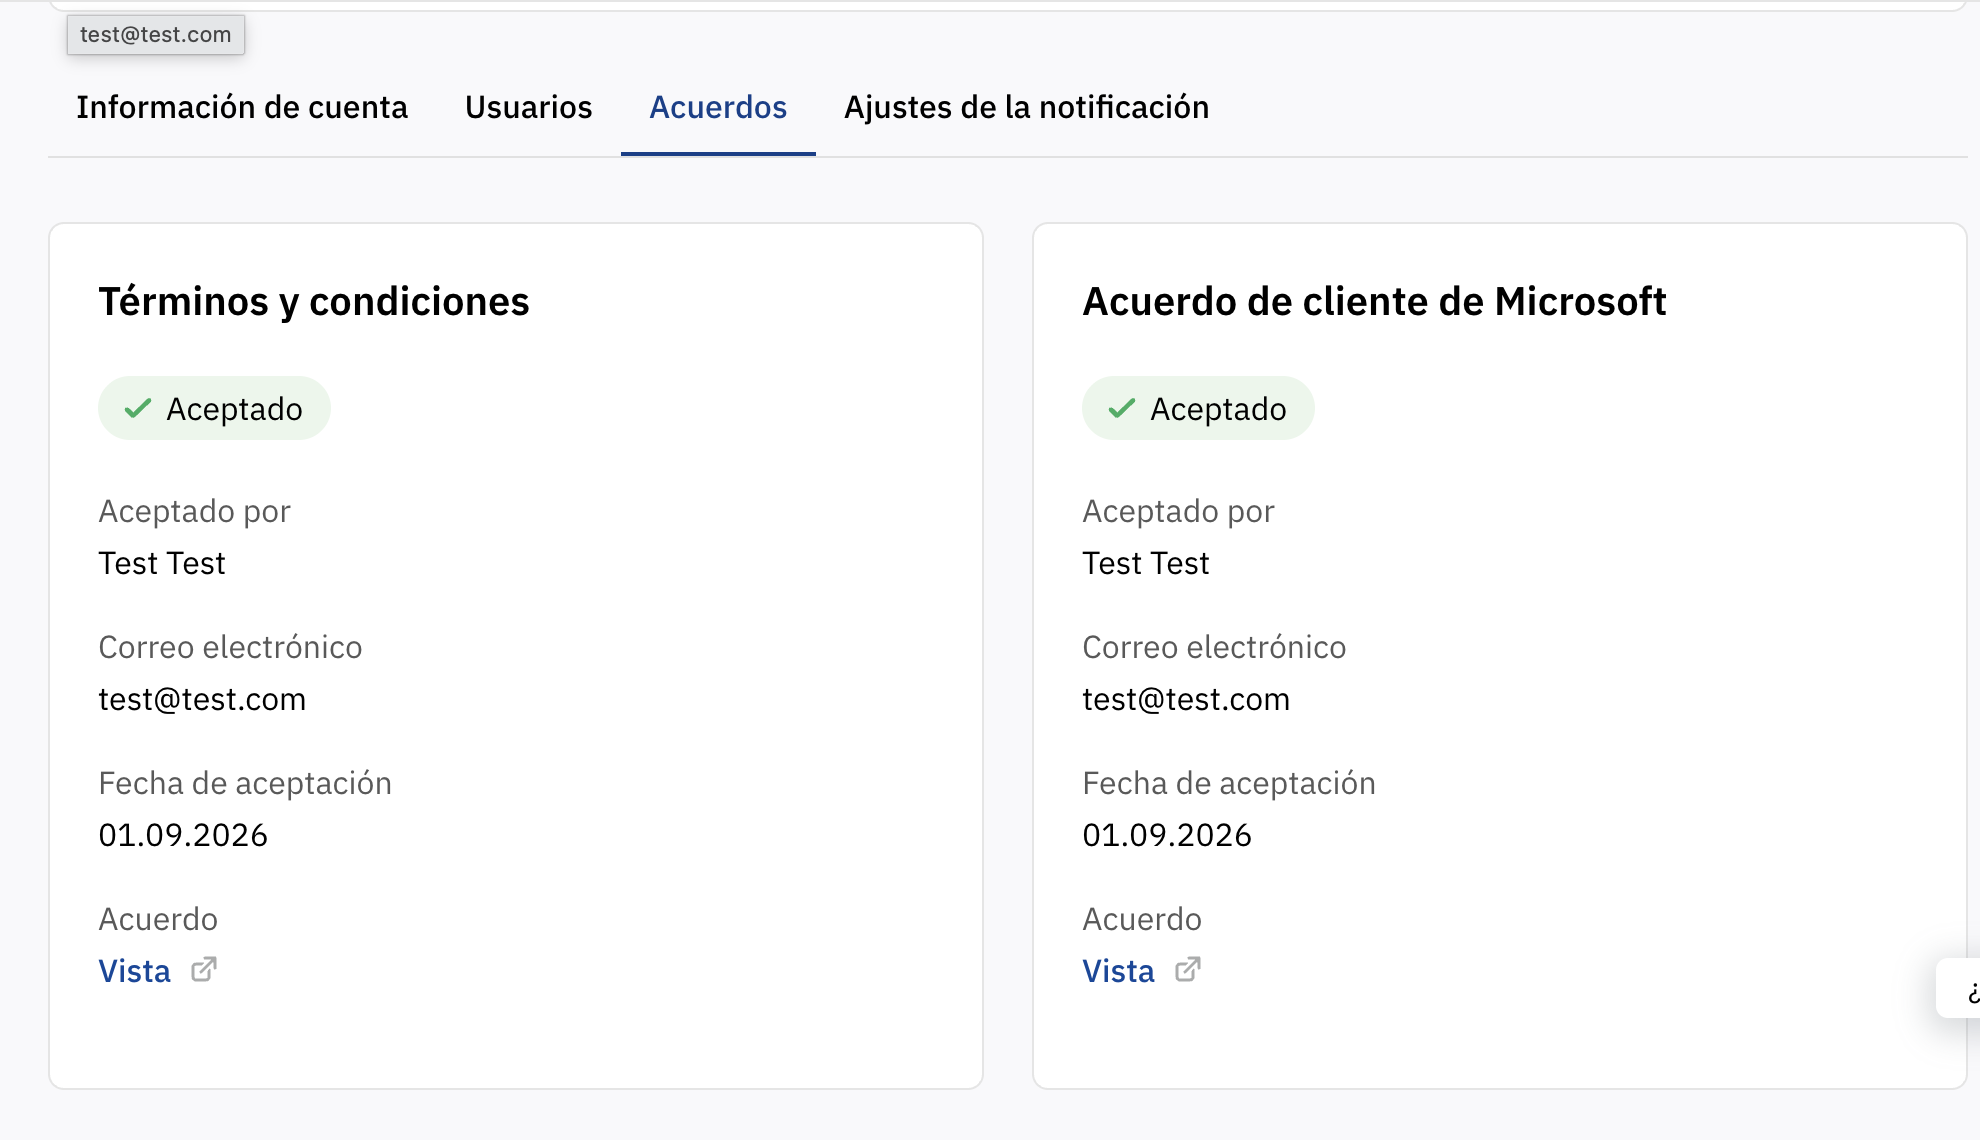Open Vista link under Términos y condiciones
The height and width of the screenshot is (1140, 1980).
click(135, 971)
